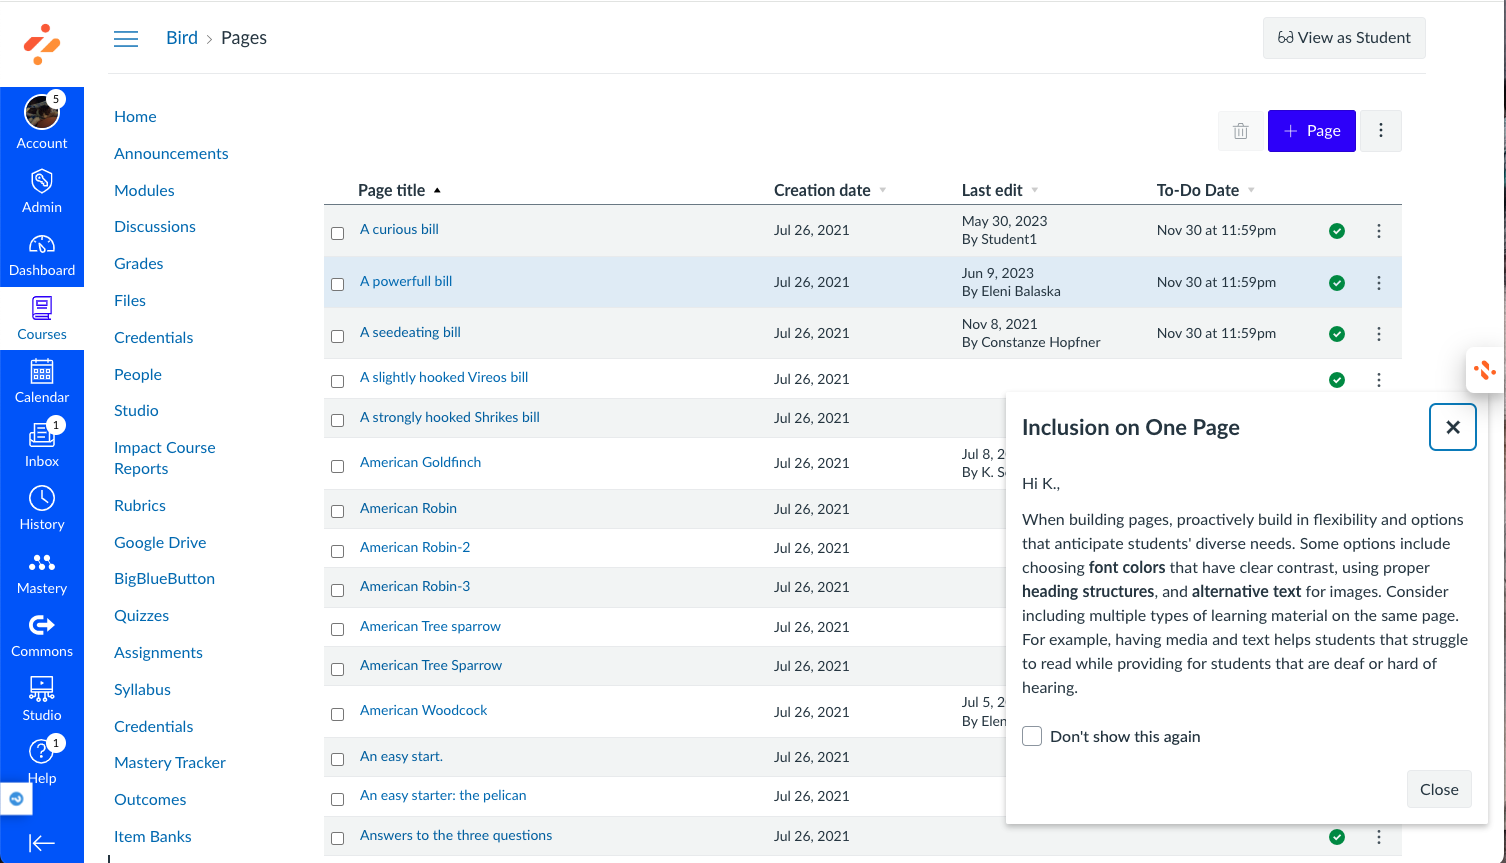Open the Calendar icon

click(42, 372)
